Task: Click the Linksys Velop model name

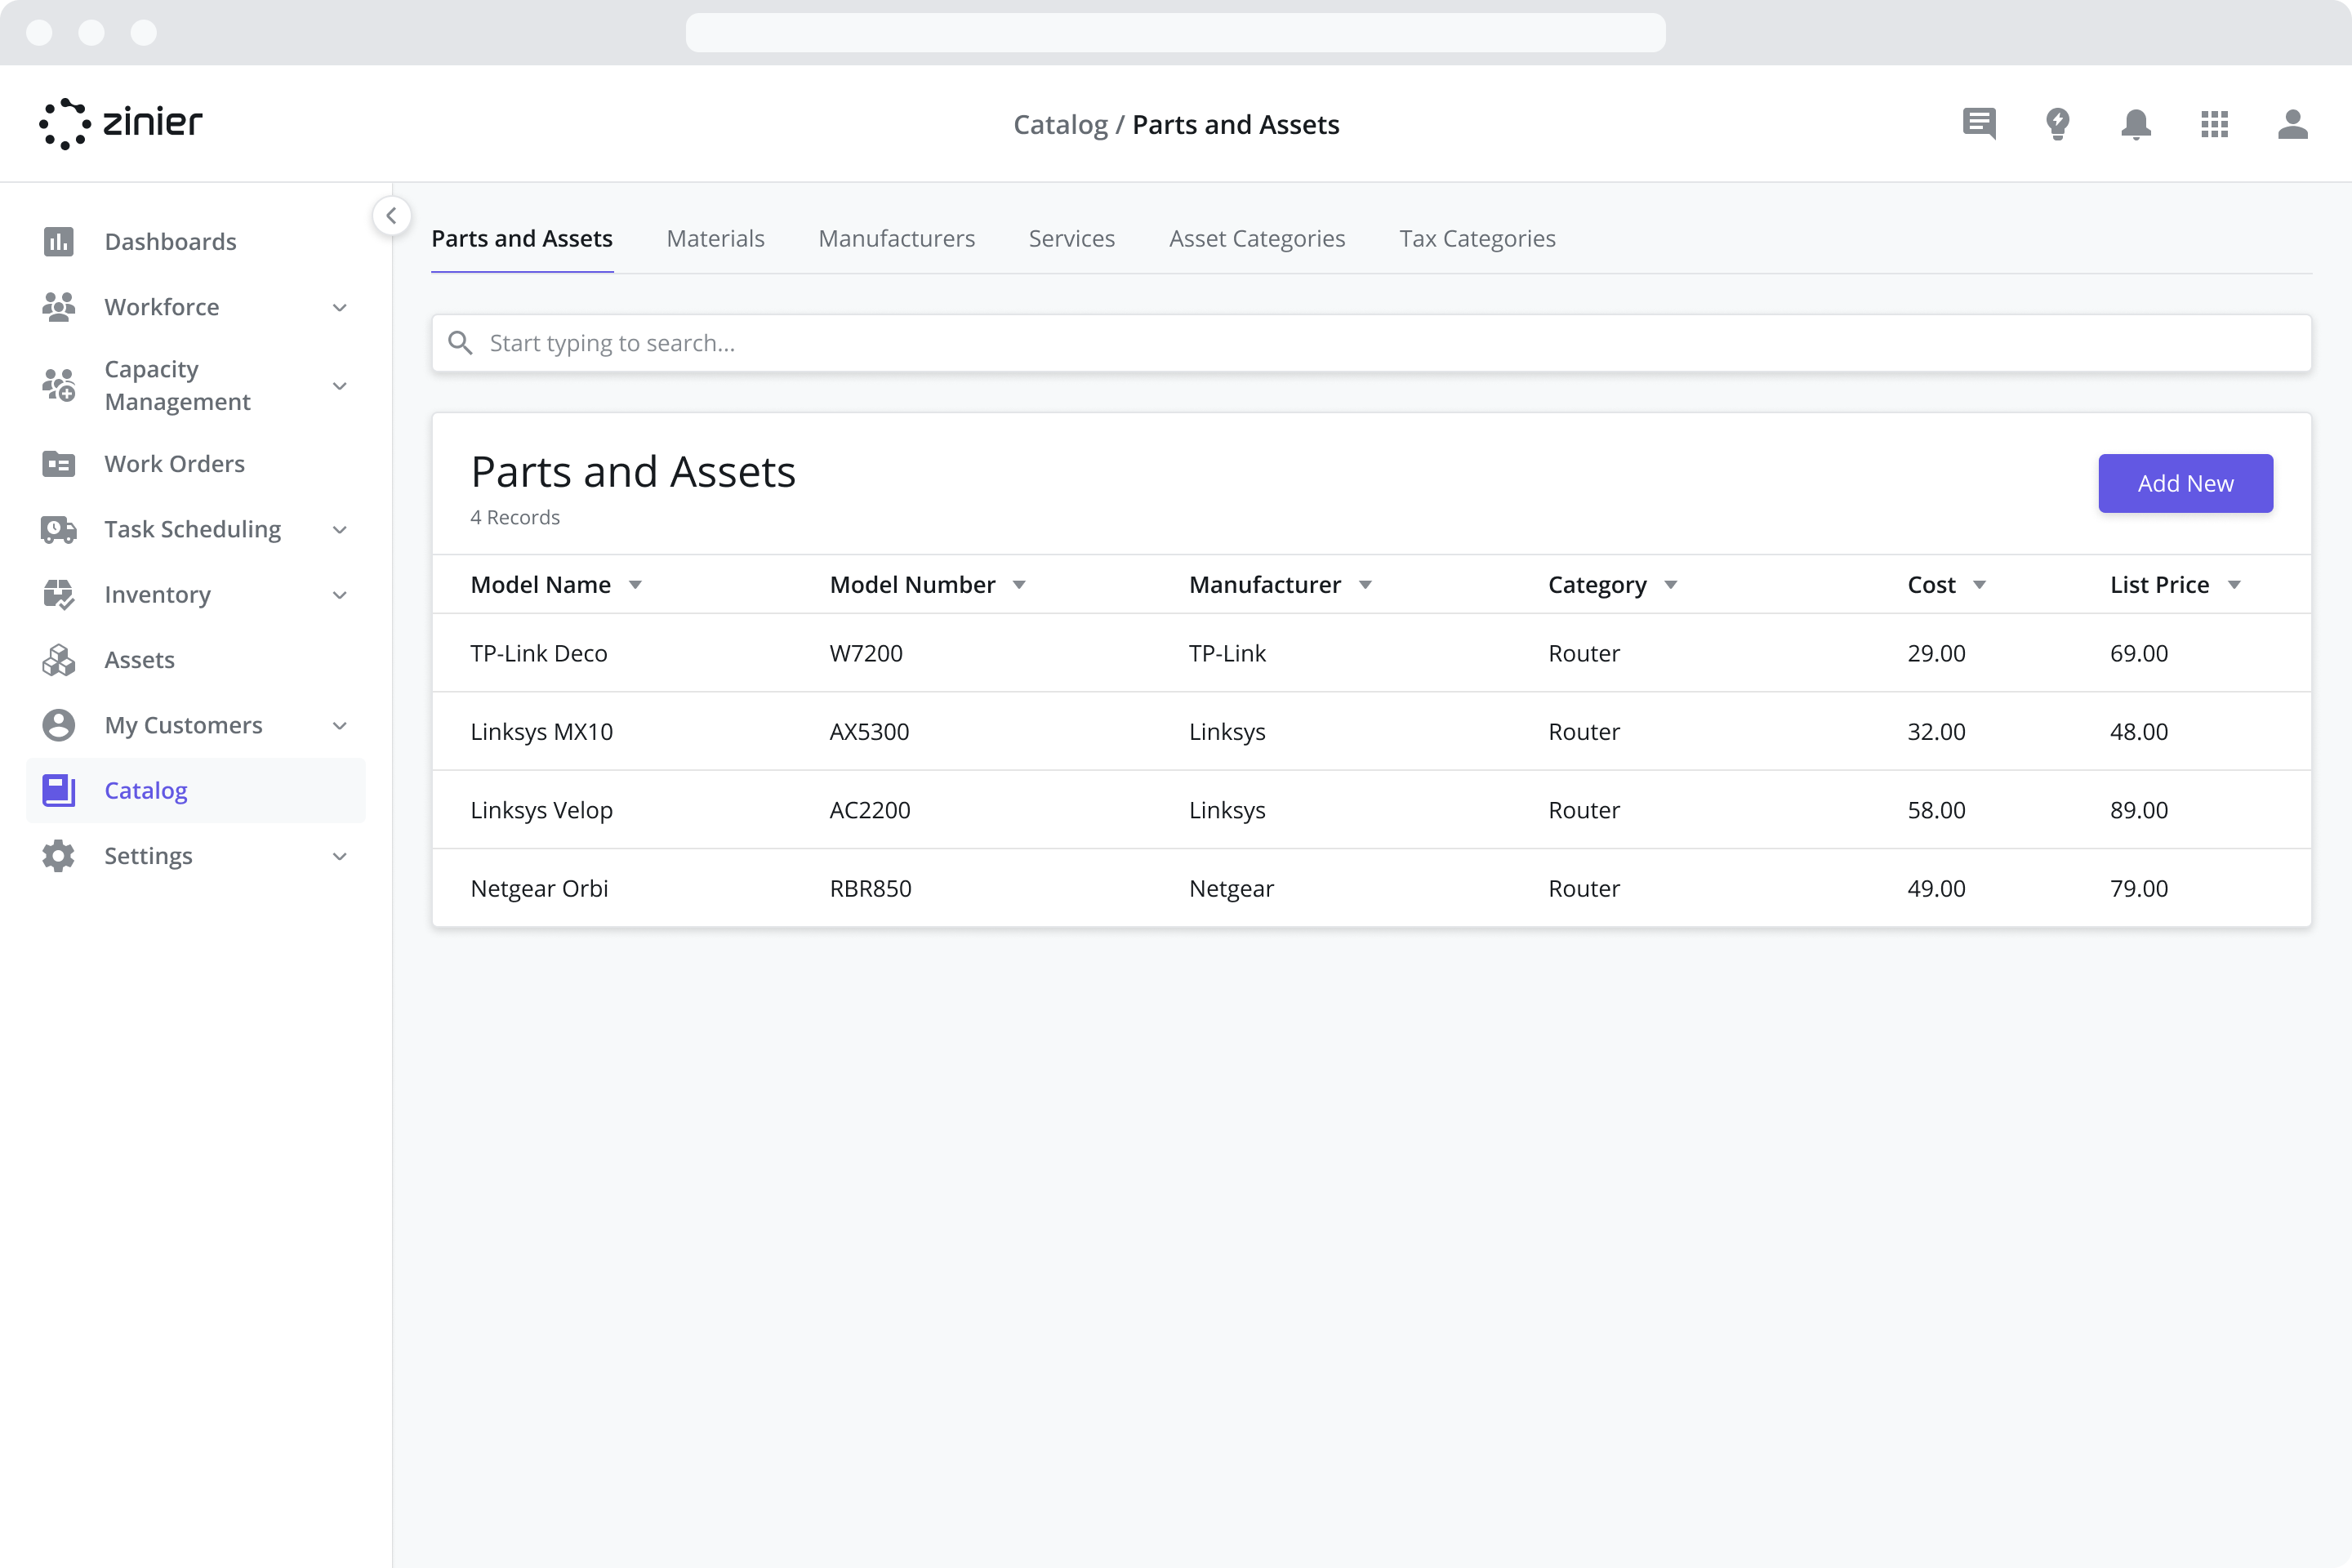Action: (x=542, y=810)
